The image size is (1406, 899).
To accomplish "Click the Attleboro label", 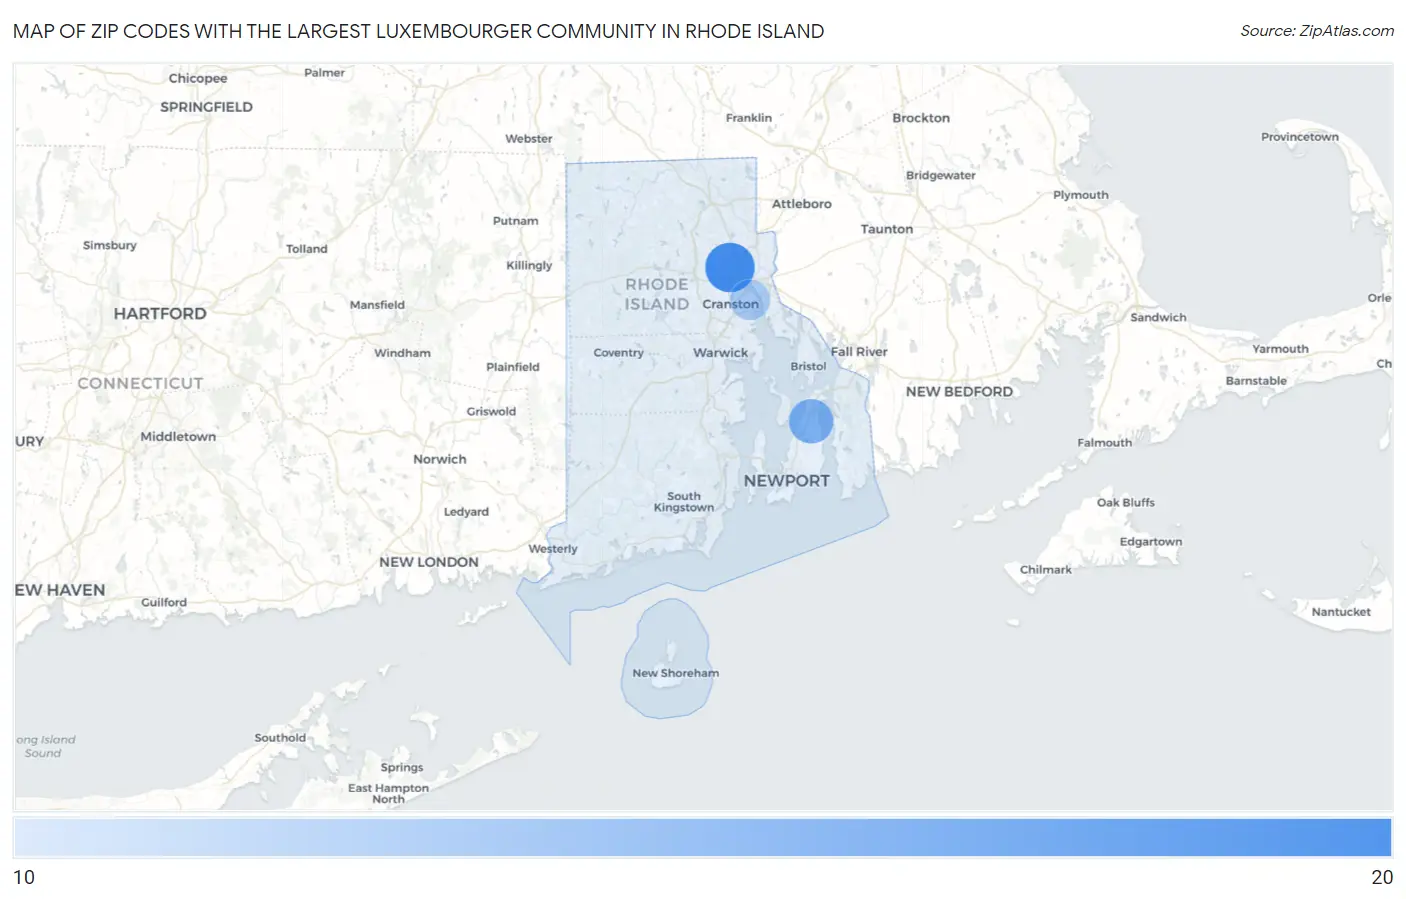I will pos(802,204).
